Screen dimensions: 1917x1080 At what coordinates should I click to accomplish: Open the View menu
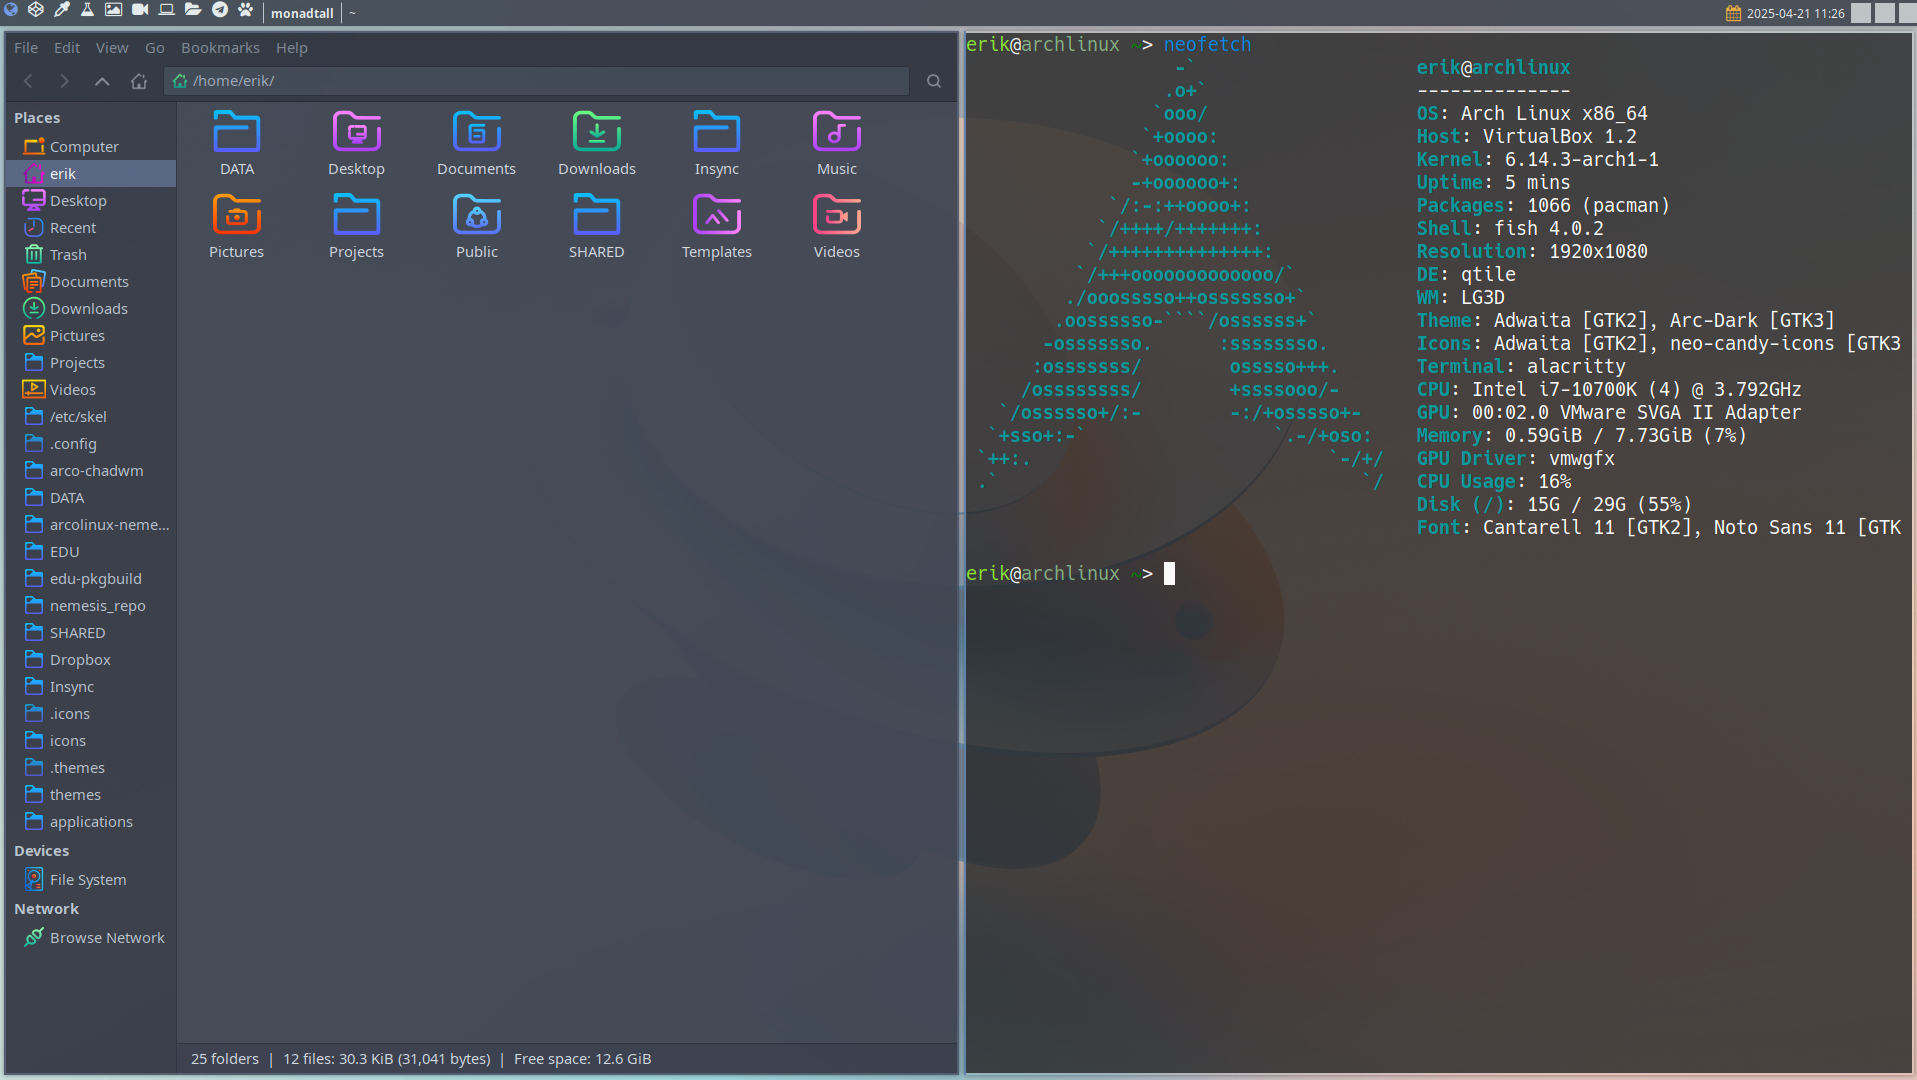pos(112,48)
